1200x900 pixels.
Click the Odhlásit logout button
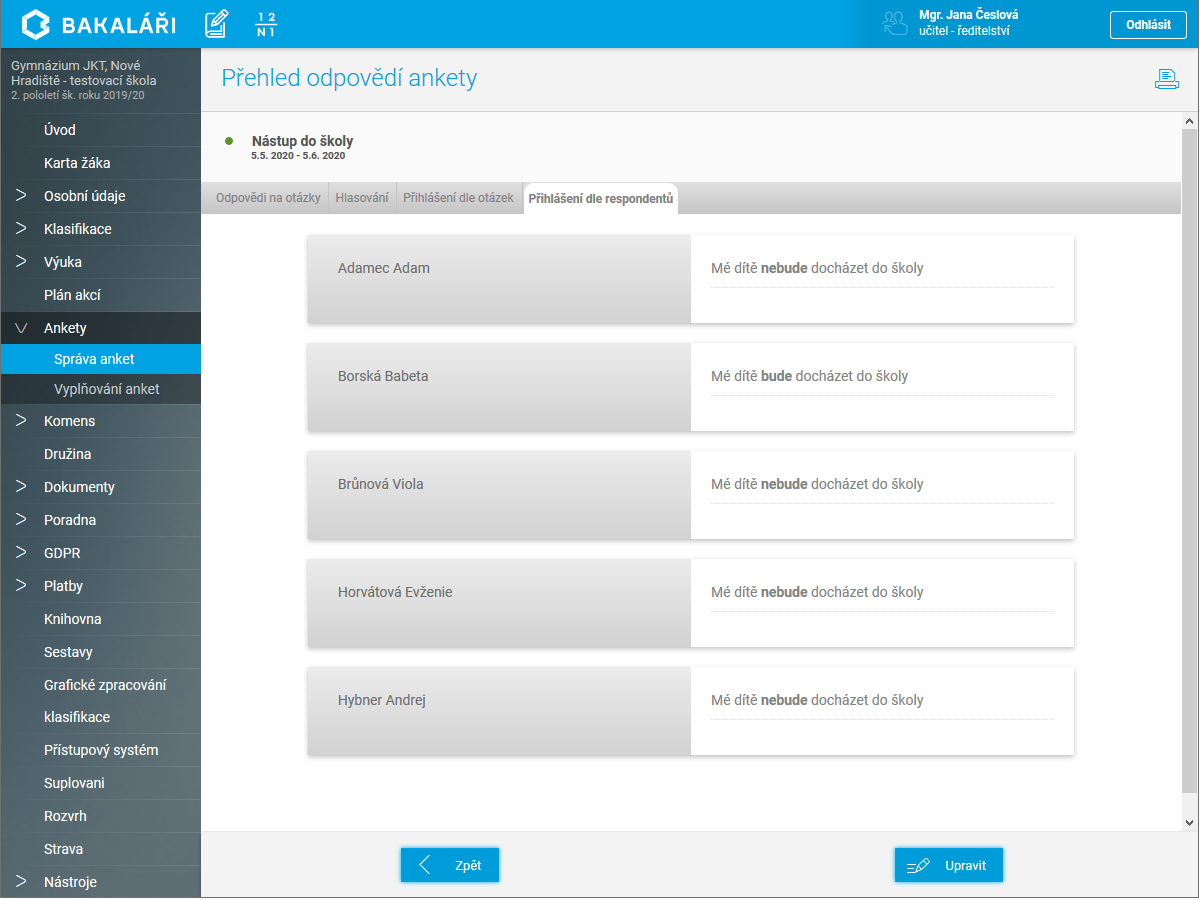click(x=1148, y=25)
